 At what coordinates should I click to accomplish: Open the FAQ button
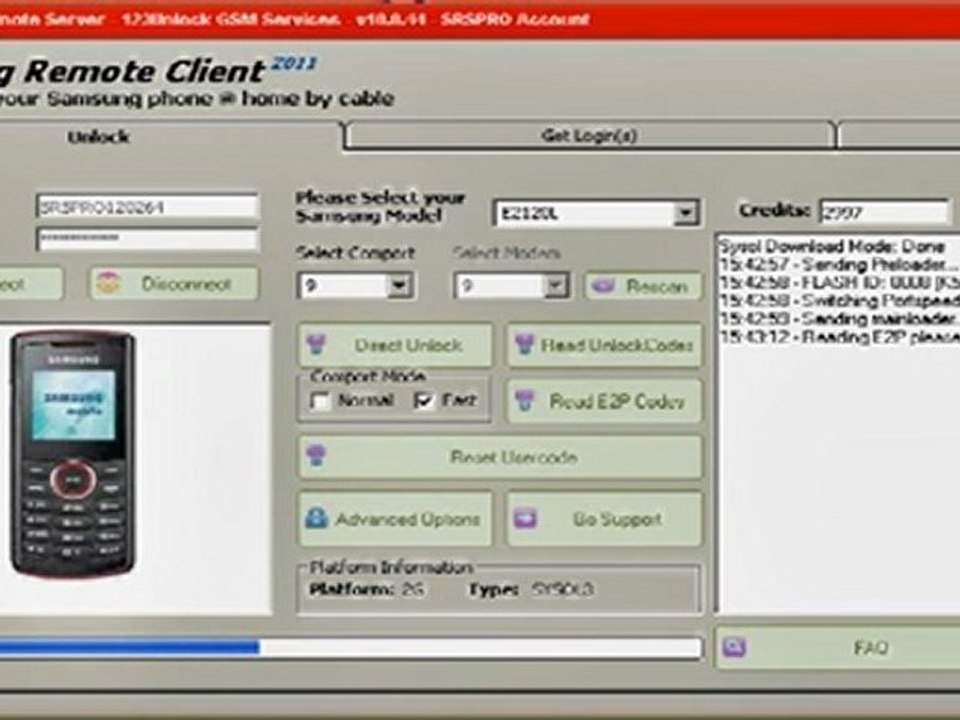click(838, 647)
